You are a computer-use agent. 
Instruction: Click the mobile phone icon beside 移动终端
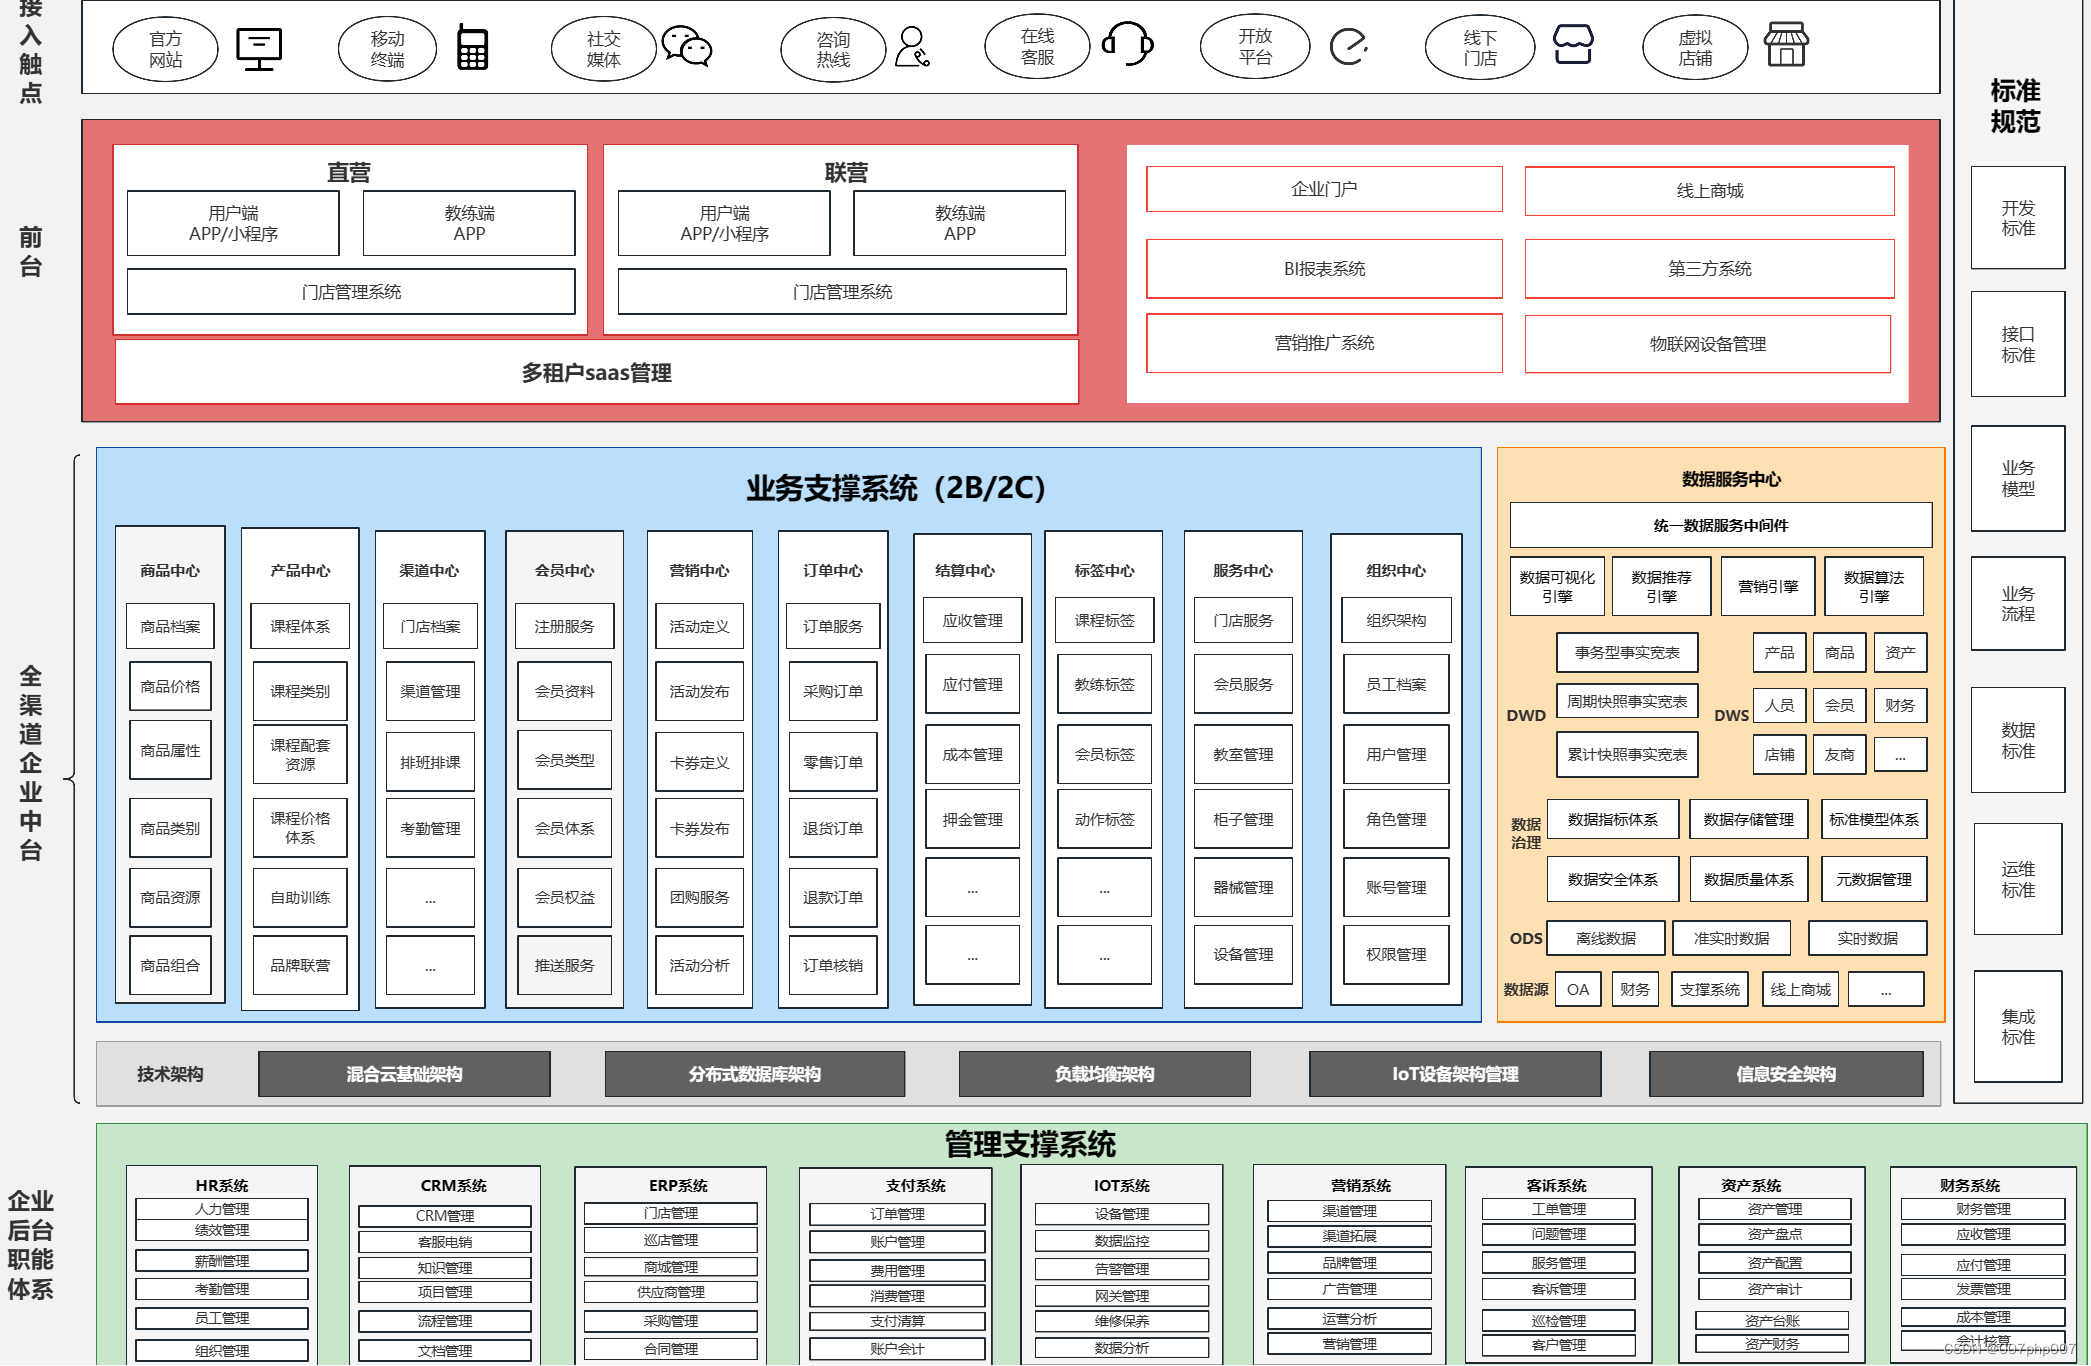point(472,47)
